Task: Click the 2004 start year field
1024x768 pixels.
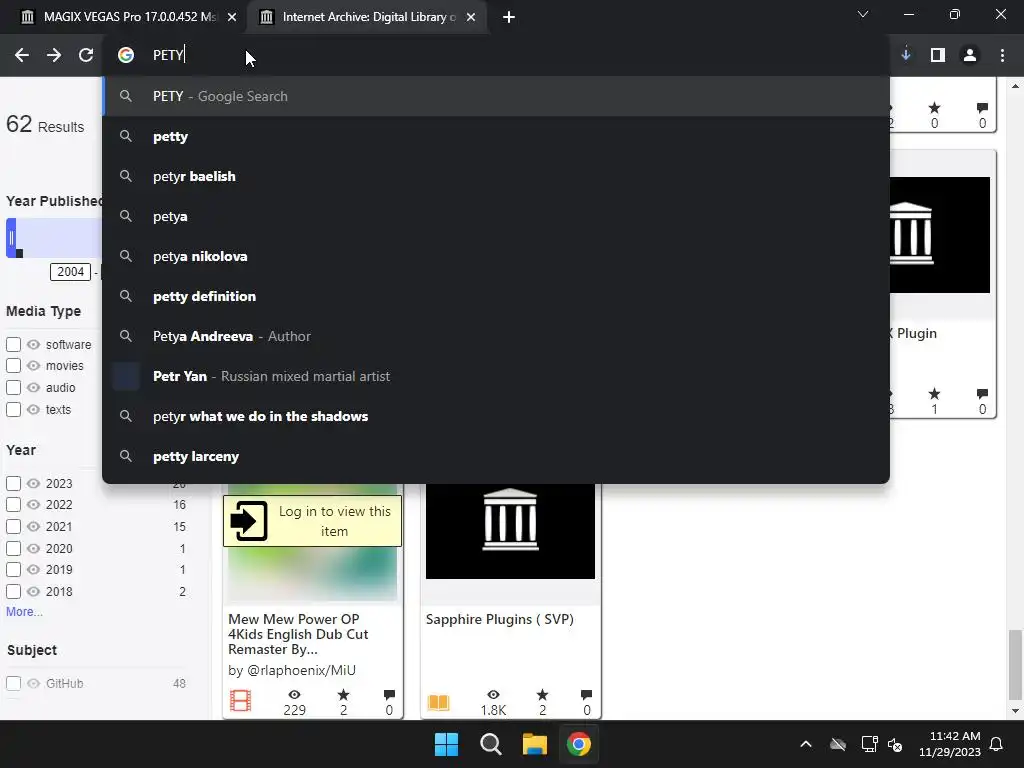Action: (71, 272)
